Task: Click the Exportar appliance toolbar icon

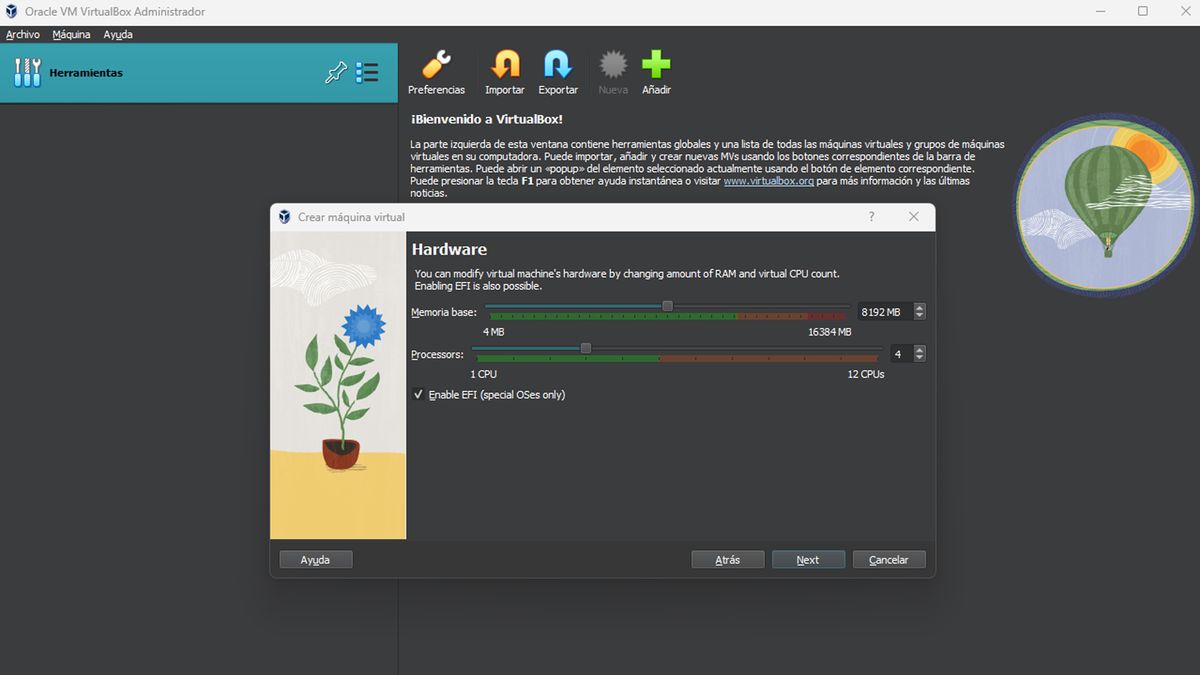Action: click(x=557, y=70)
